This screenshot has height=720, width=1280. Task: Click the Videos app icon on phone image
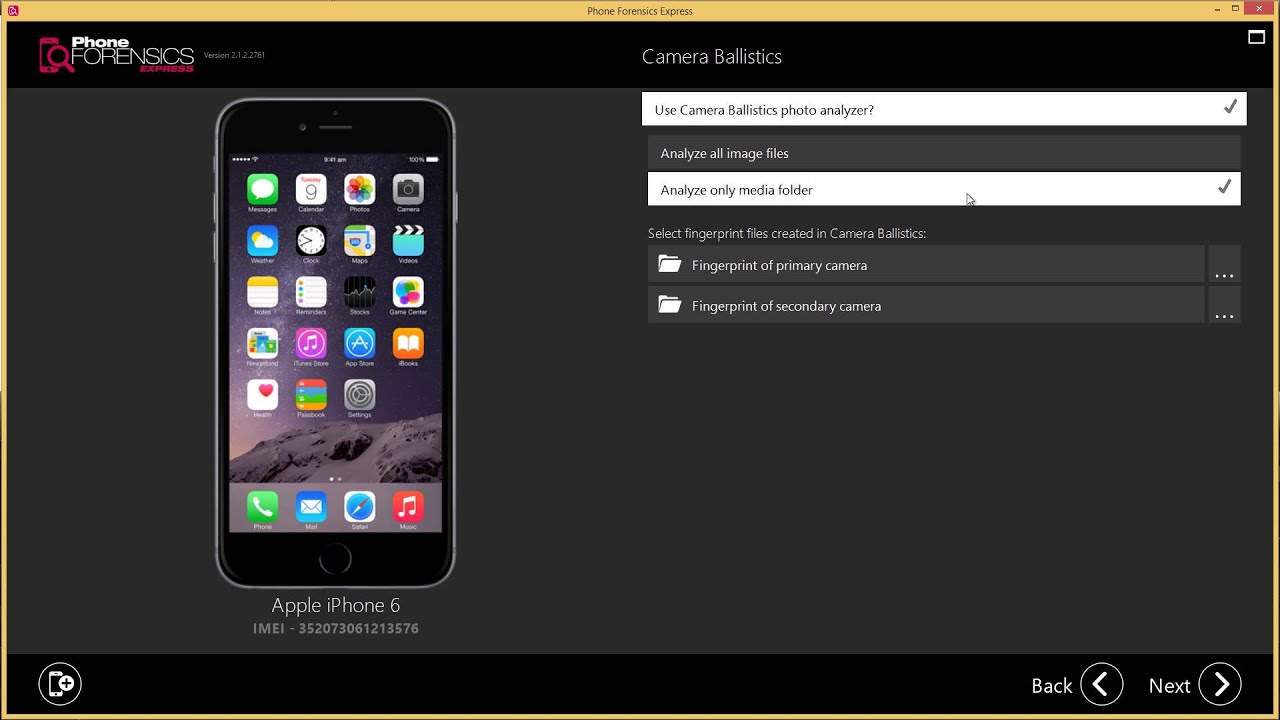[x=408, y=240]
